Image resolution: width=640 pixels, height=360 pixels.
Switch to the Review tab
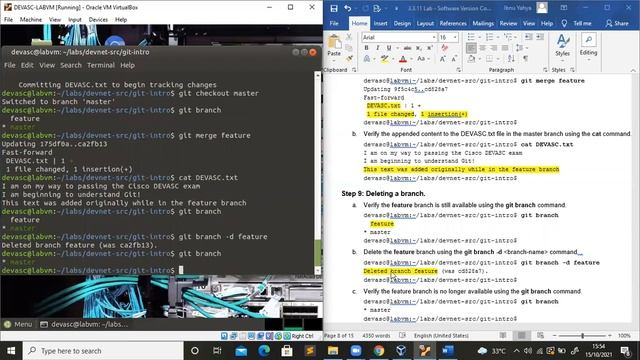(x=508, y=23)
